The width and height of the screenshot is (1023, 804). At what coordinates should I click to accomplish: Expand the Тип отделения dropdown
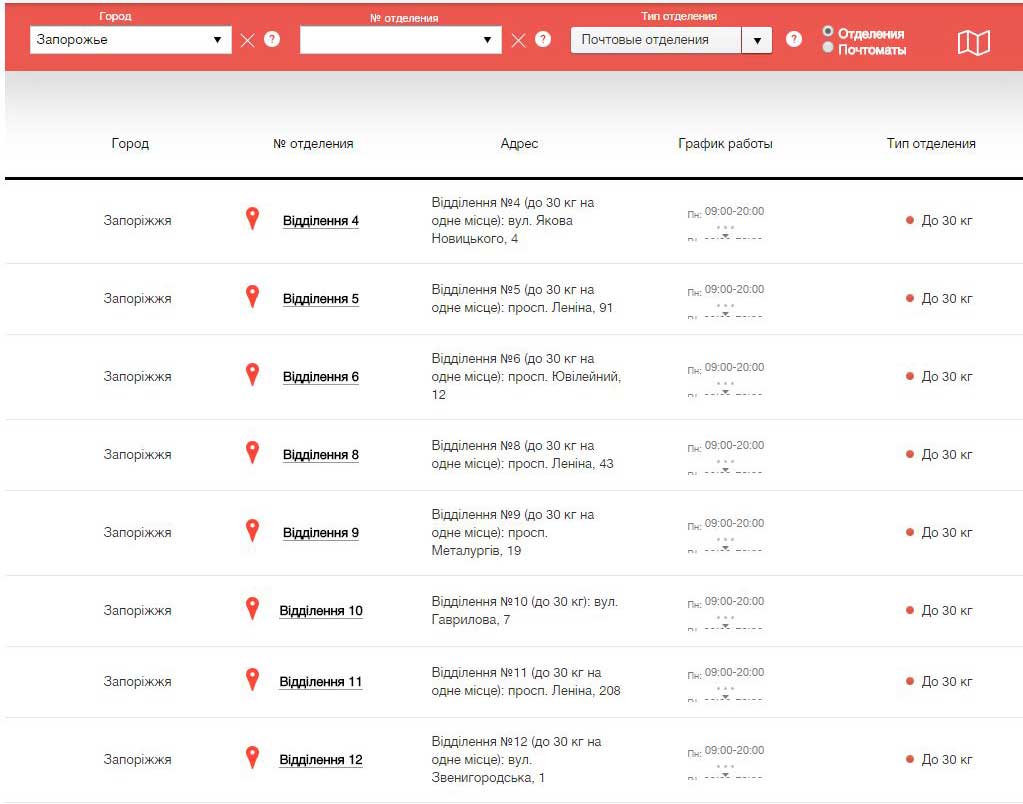757,40
